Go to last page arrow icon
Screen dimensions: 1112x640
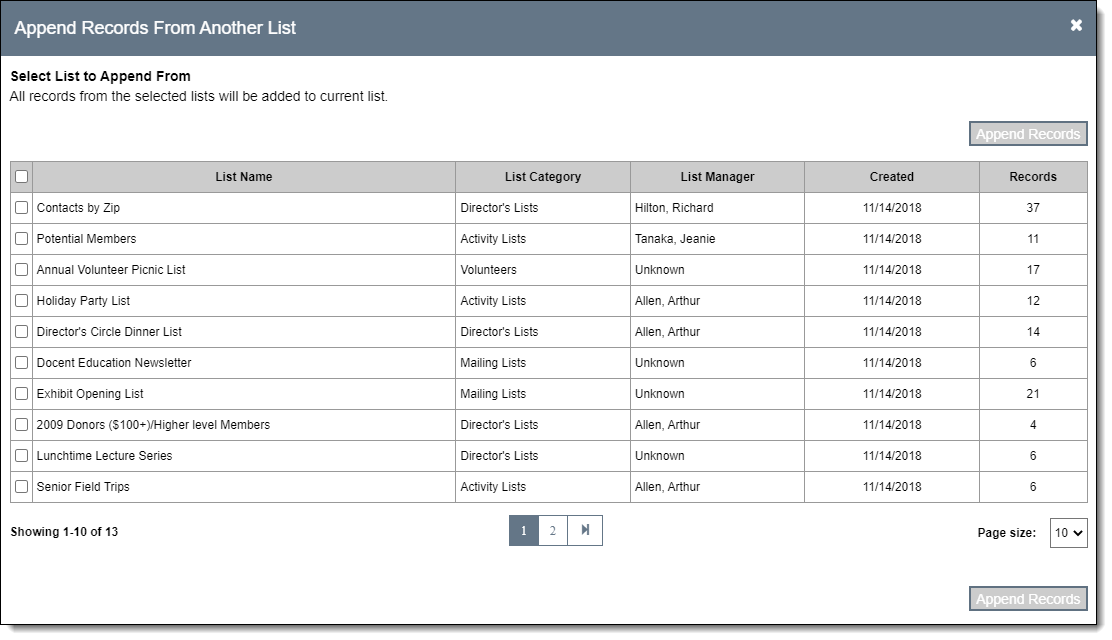pos(585,531)
